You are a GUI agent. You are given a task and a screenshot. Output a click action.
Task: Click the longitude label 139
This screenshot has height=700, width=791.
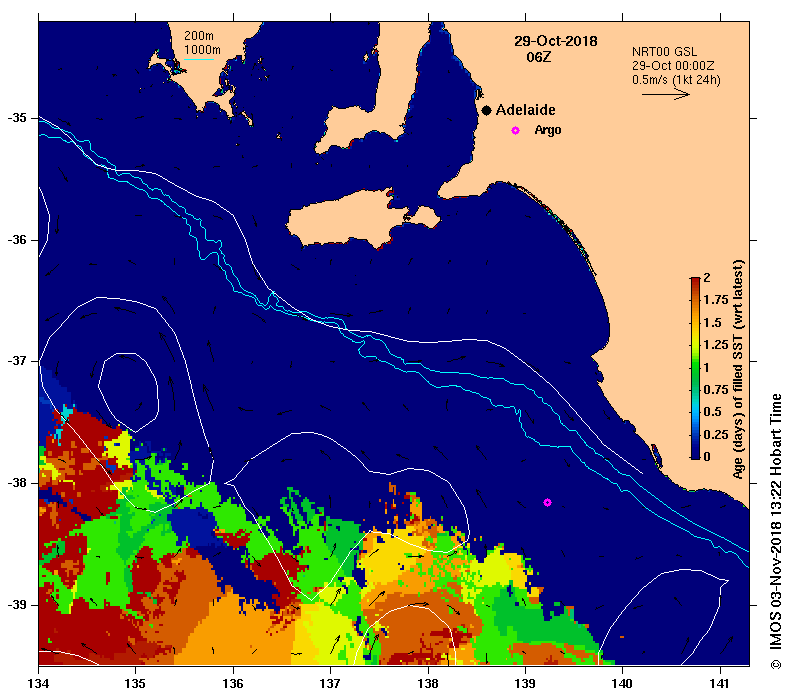(525, 683)
